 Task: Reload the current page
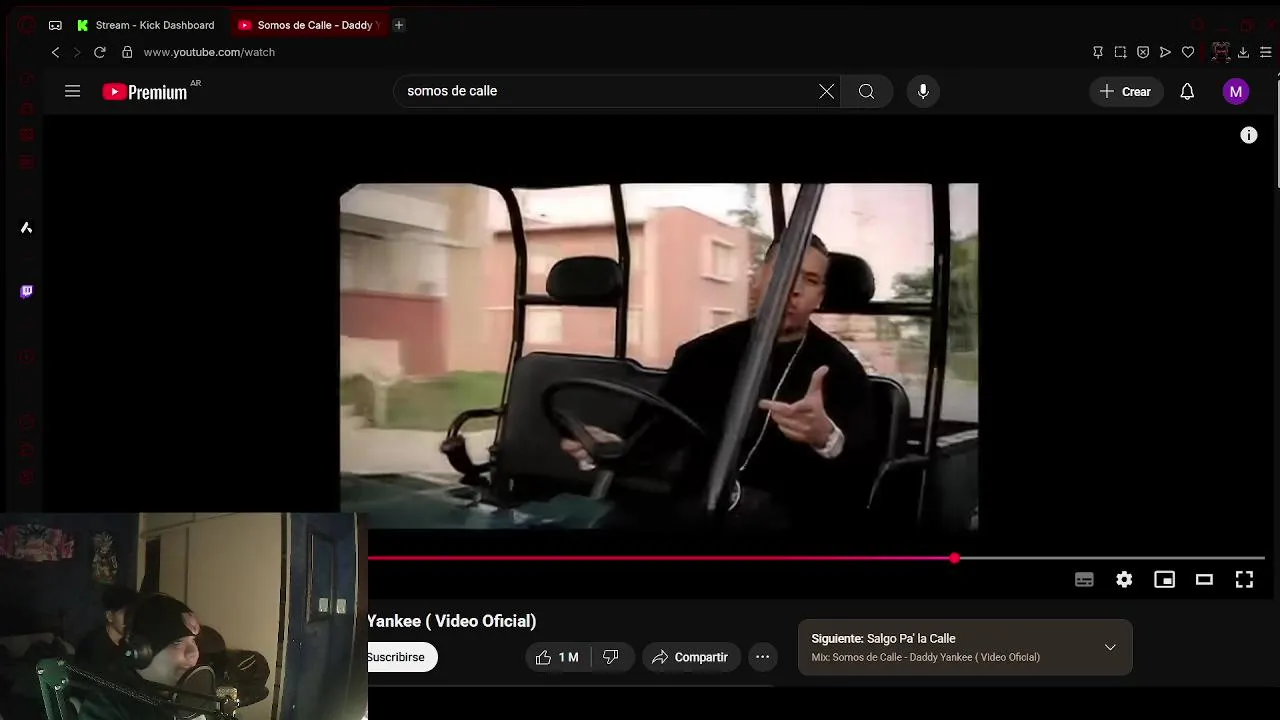100,52
